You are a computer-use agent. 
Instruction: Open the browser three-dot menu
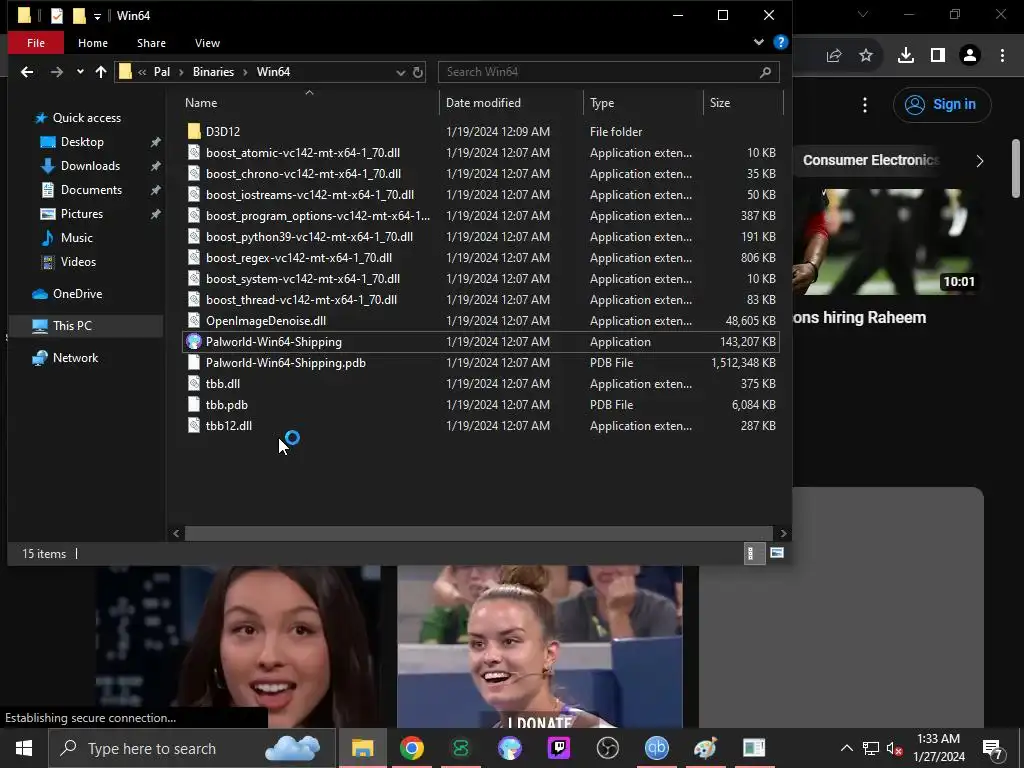[x=1002, y=56]
